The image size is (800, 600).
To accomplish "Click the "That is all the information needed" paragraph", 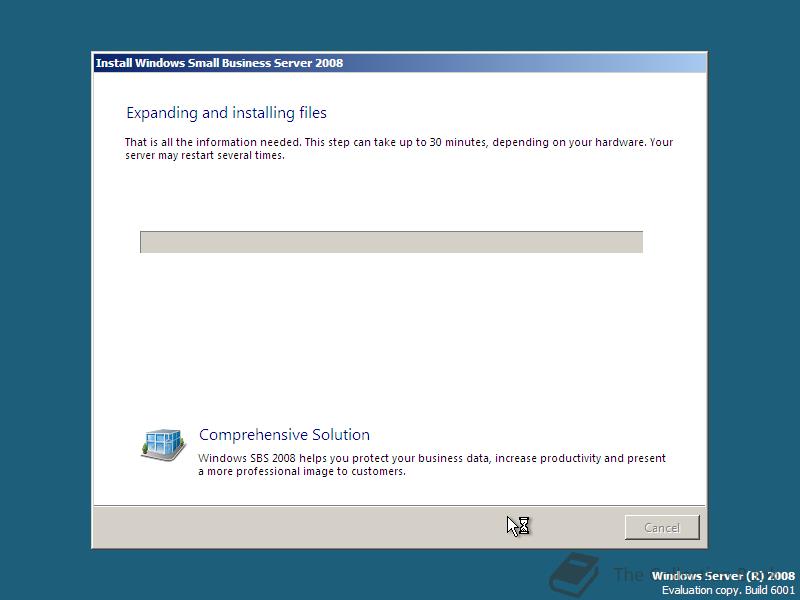I will coord(399,148).
